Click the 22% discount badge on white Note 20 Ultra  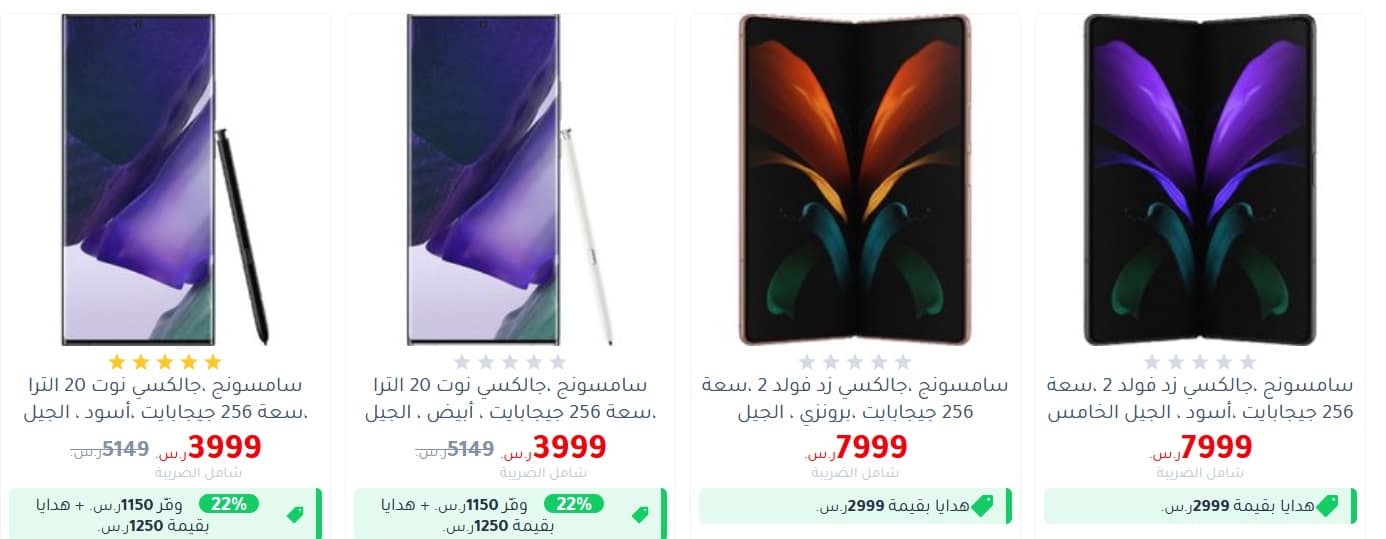(x=574, y=504)
